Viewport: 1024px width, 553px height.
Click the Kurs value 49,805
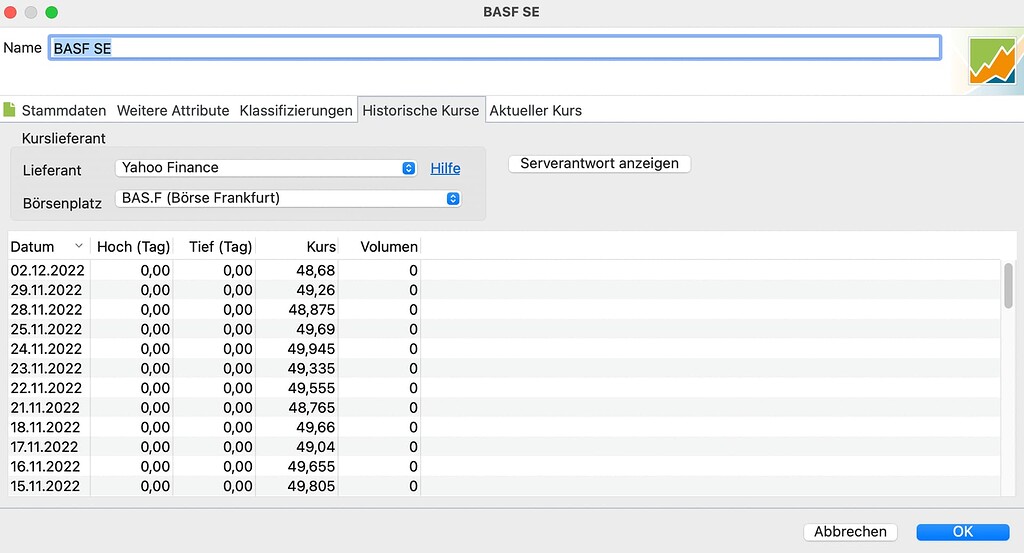click(311, 486)
